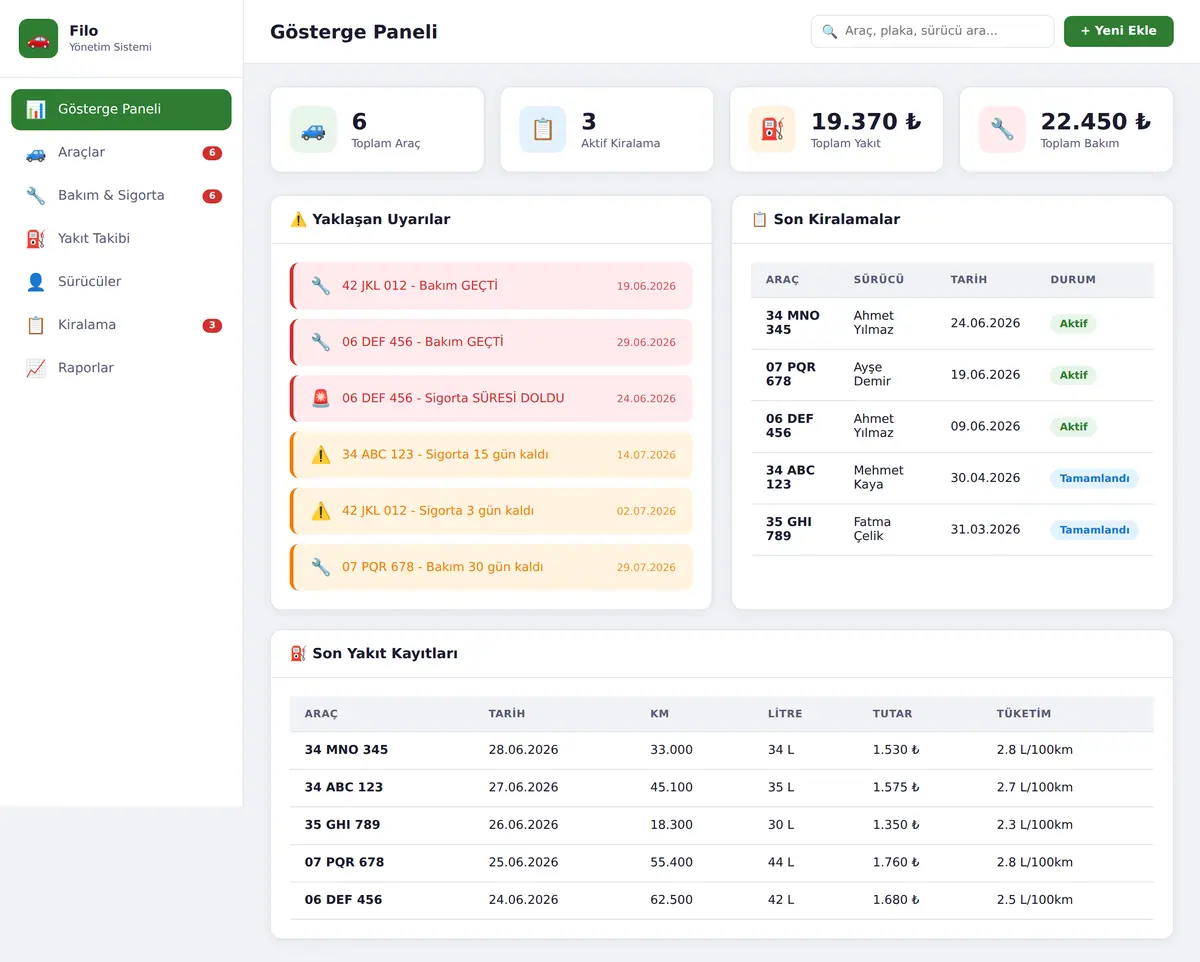Click the 19.370 ₺ Toplam Yakıt value
Screen dimensions: 1200x962
click(x=866, y=121)
